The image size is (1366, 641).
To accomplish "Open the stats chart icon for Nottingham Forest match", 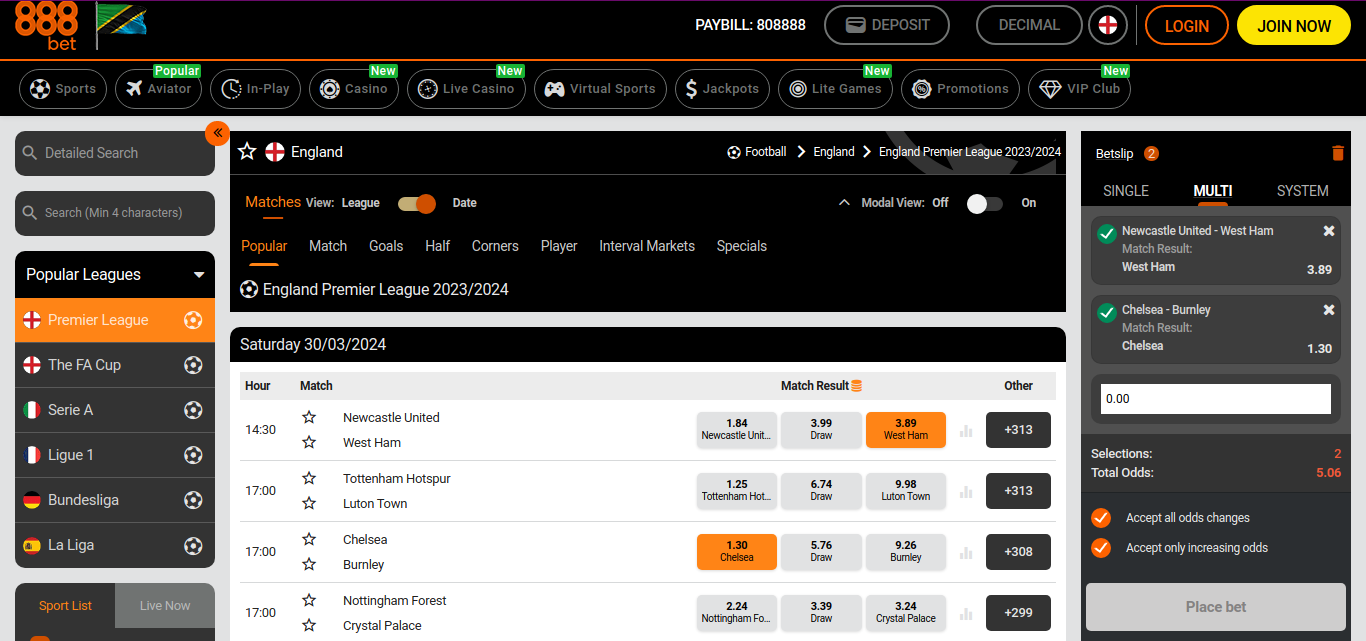I will [966, 614].
